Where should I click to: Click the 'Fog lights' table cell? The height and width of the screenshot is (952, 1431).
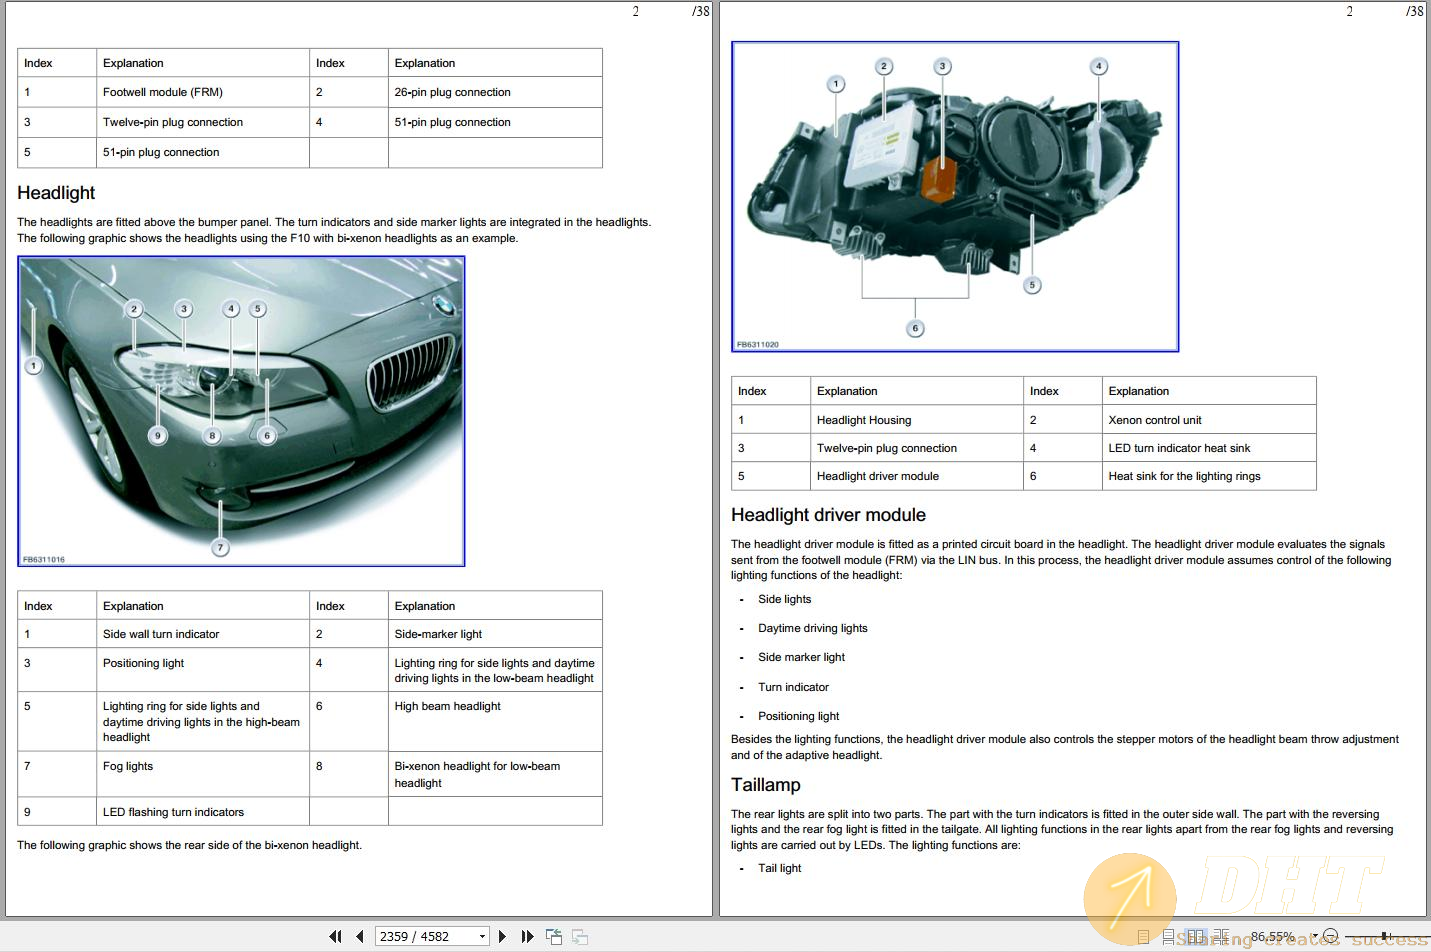click(203, 774)
